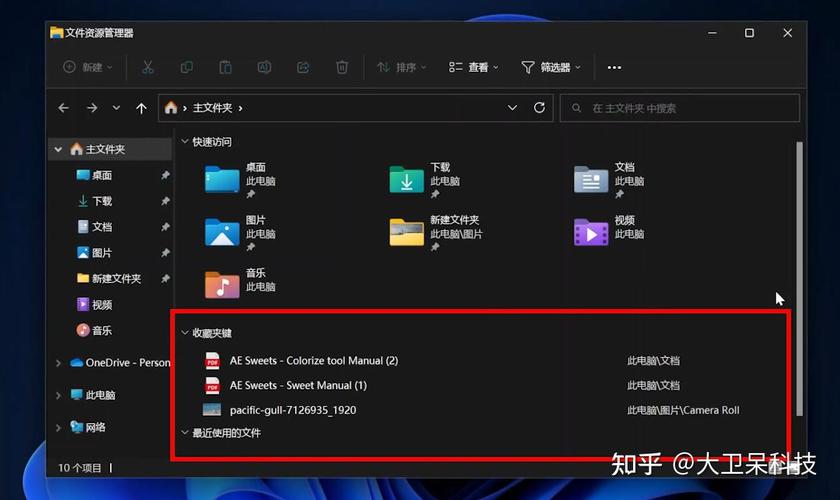
Task: Select 图片 in the sidebar
Action: 102,252
